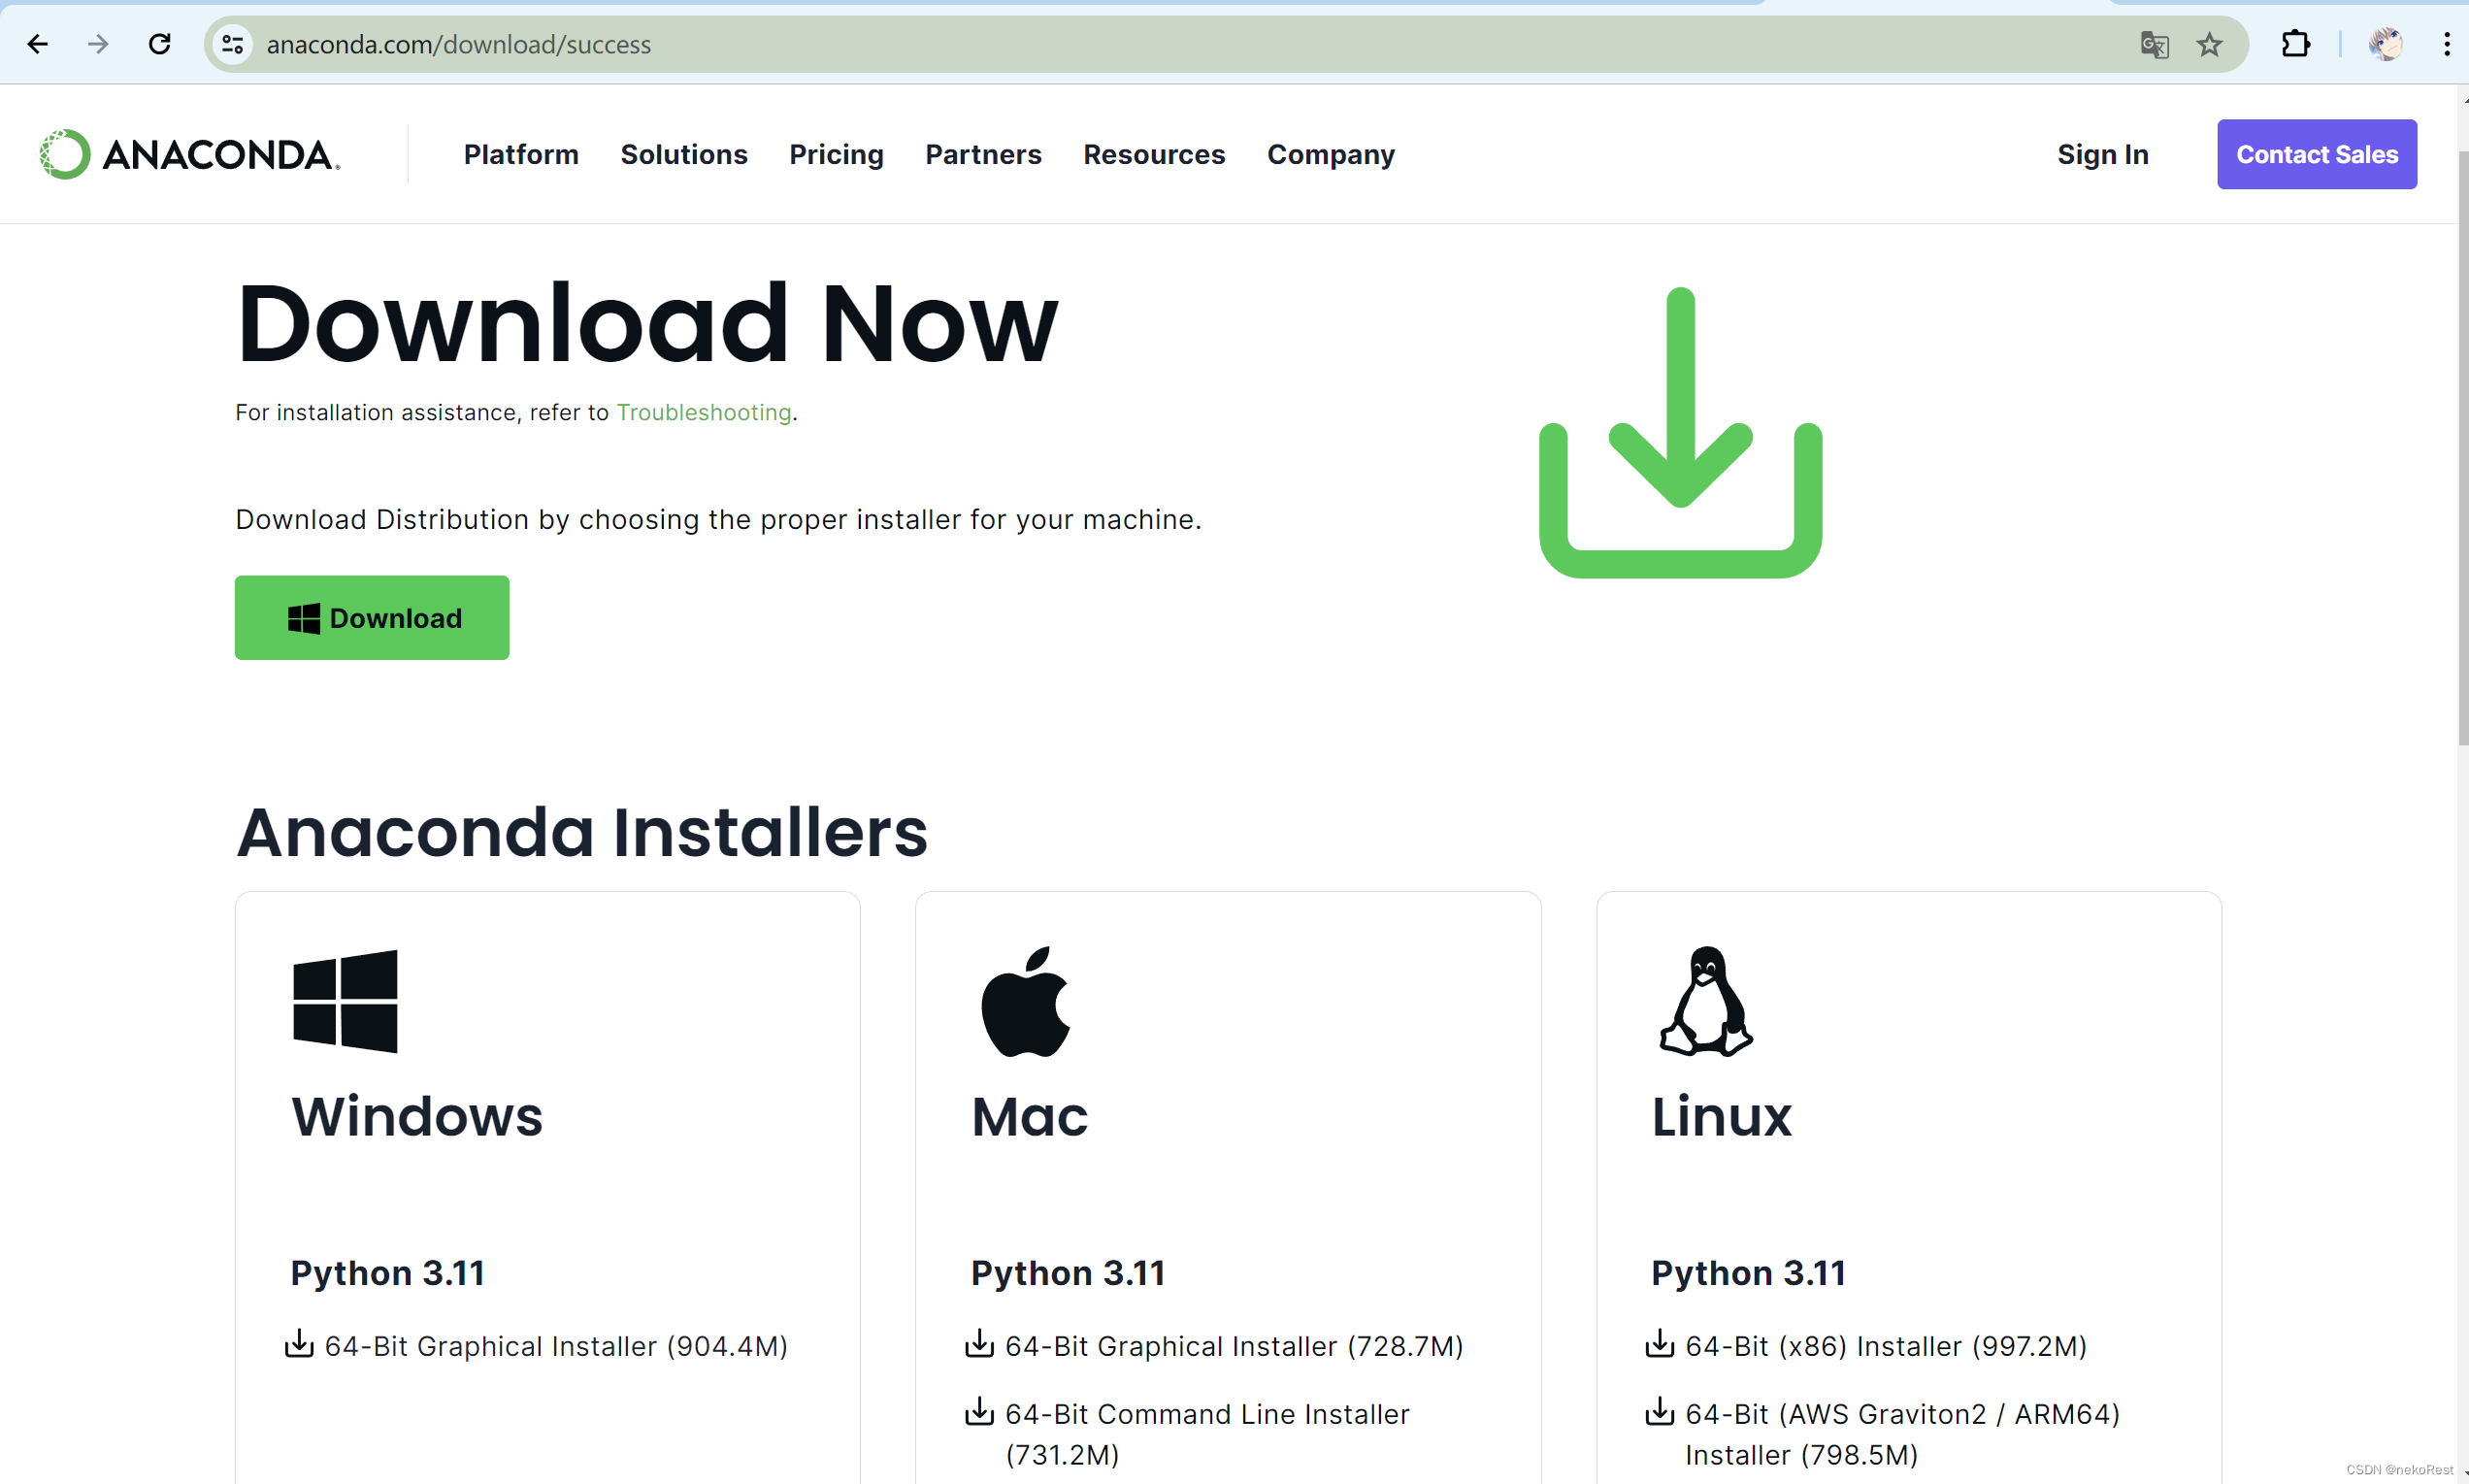Click the page vertical scrollbar thumb

tap(2462, 448)
